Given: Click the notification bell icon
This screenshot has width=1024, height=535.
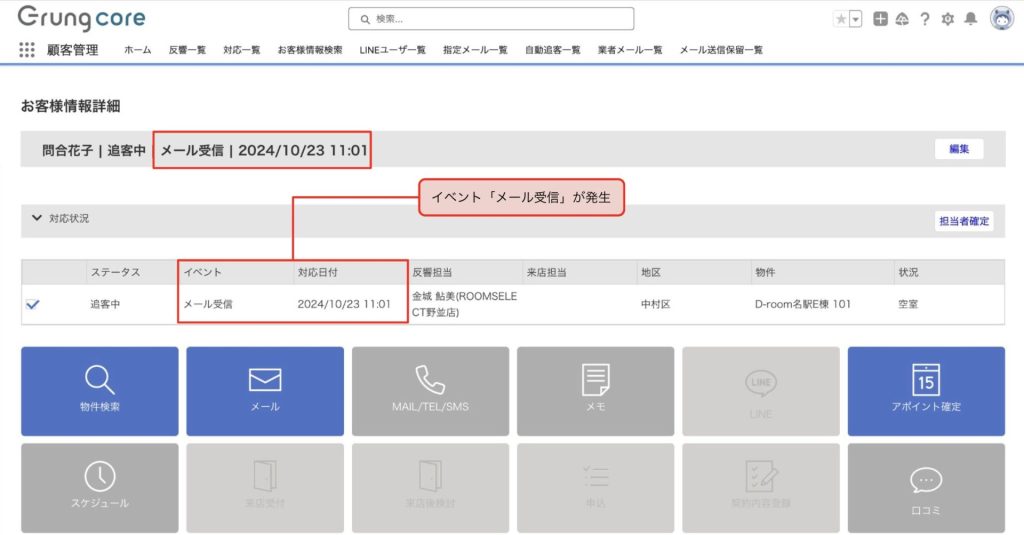Looking at the screenshot, I should pos(970,19).
